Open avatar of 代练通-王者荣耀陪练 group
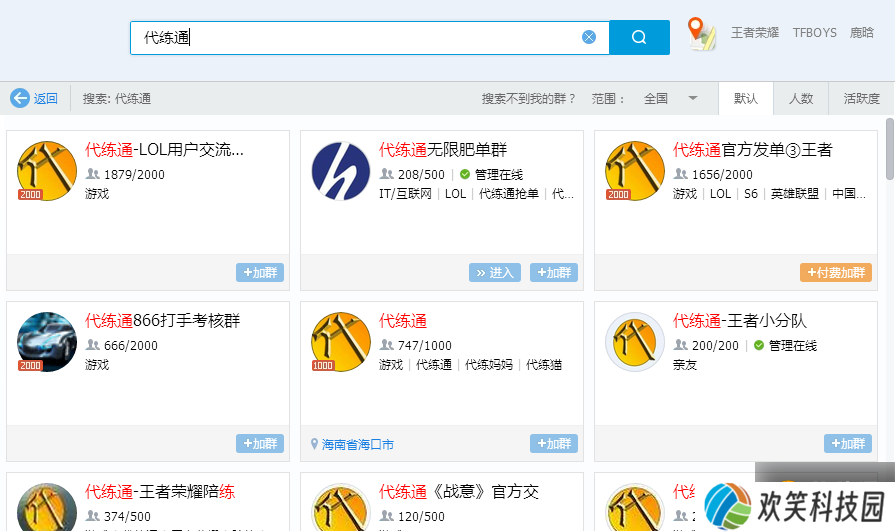The height and width of the screenshot is (532, 895). [47, 507]
